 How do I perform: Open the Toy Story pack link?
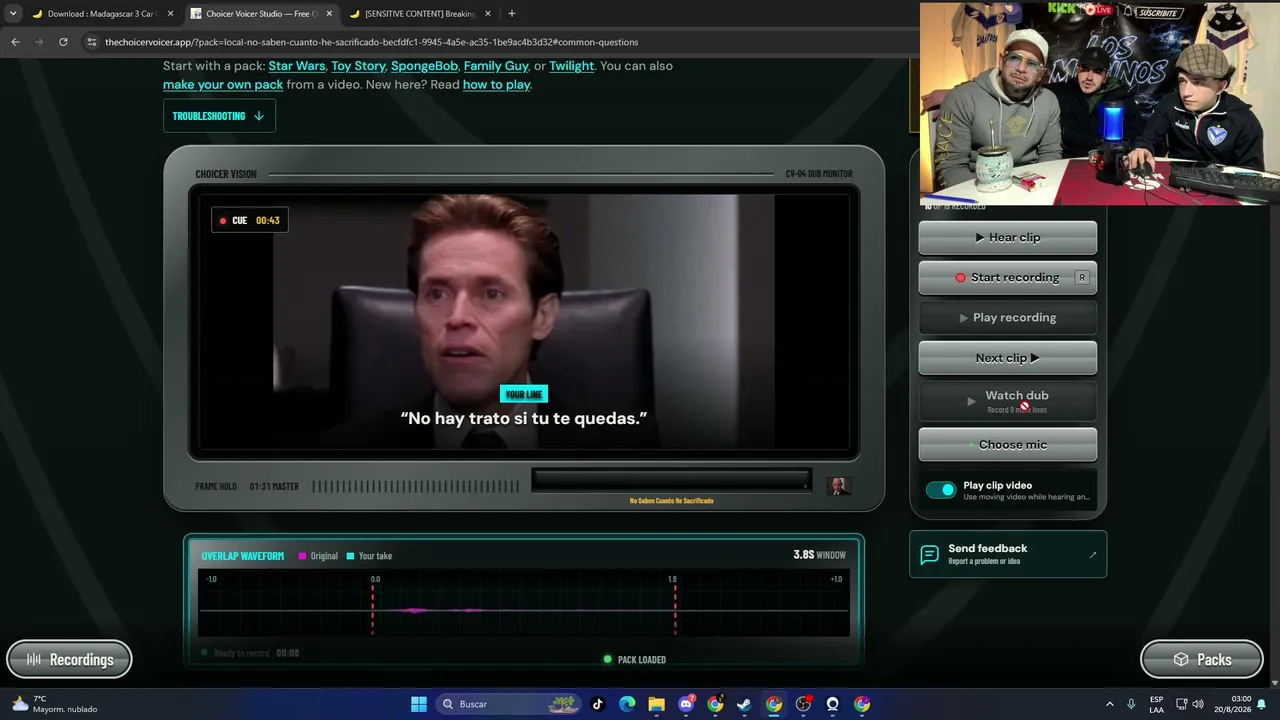pos(358,66)
